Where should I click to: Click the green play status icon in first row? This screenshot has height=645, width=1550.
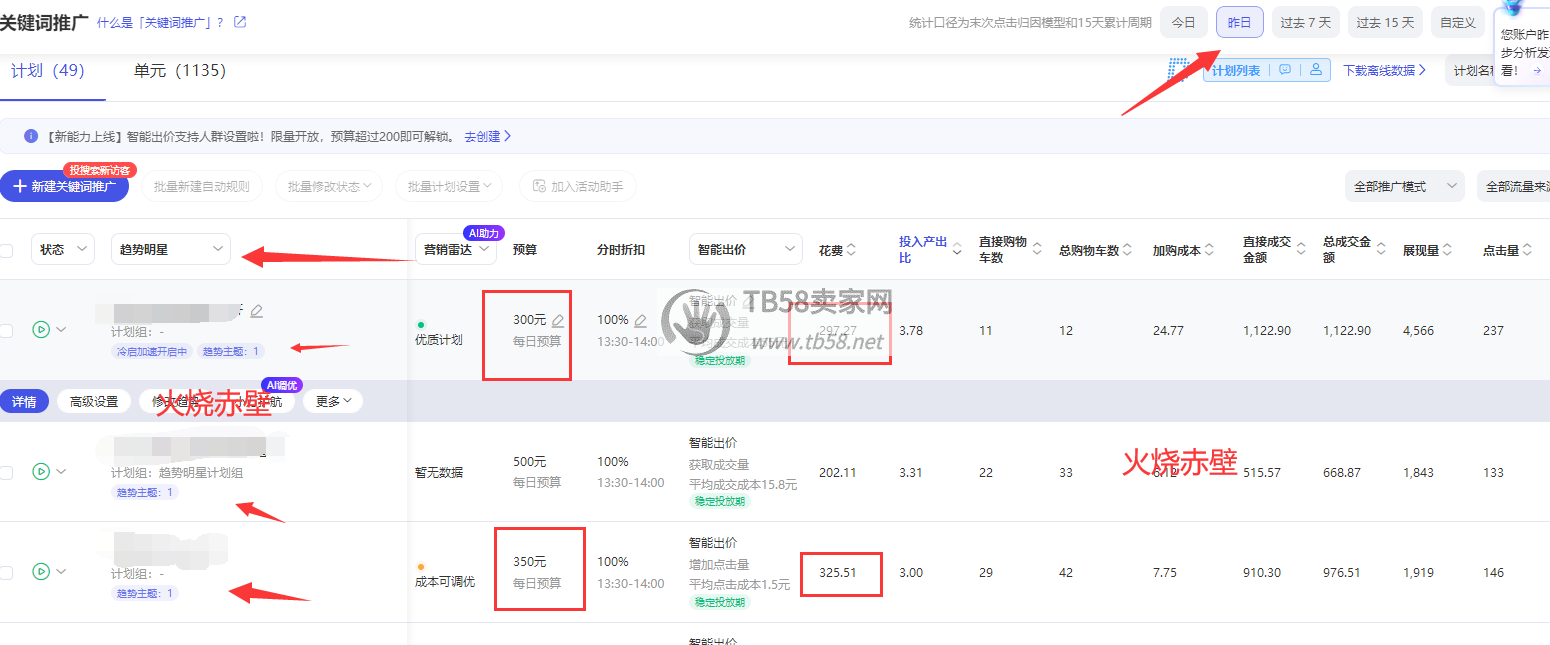(41, 329)
